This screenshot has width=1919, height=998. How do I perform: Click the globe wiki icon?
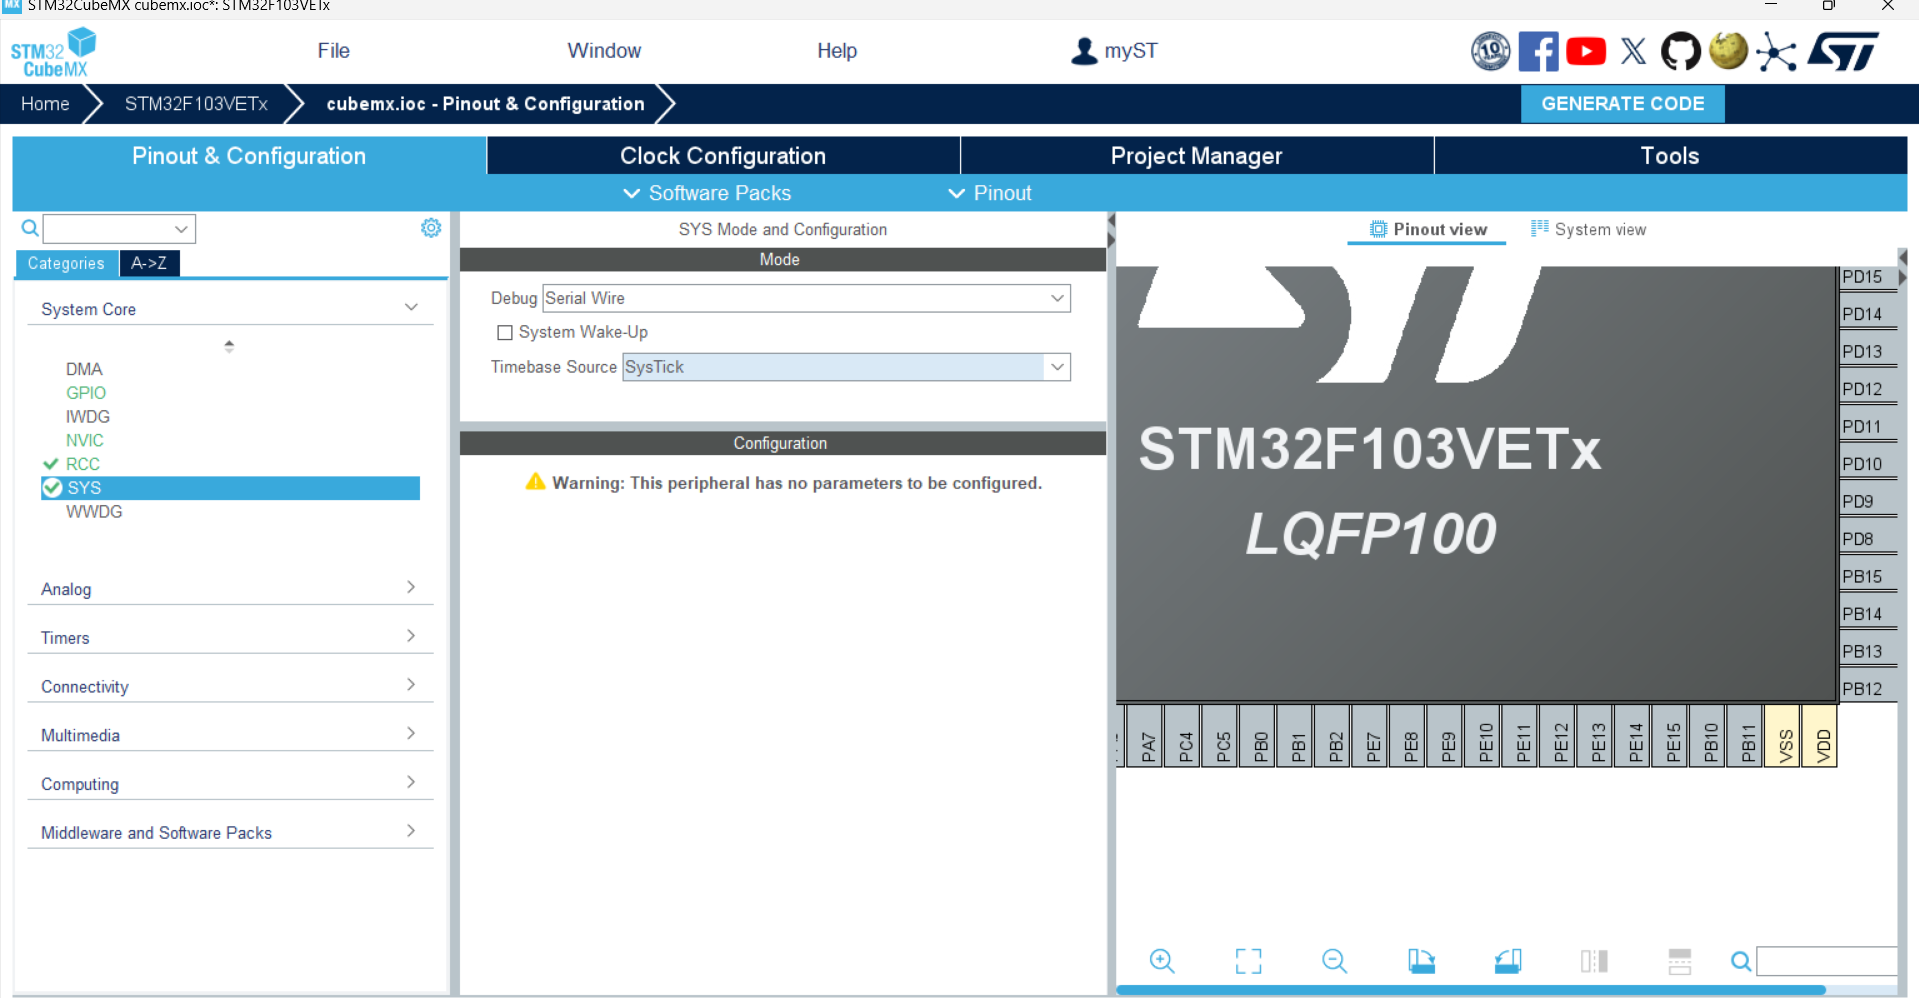tap(1728, 50)
